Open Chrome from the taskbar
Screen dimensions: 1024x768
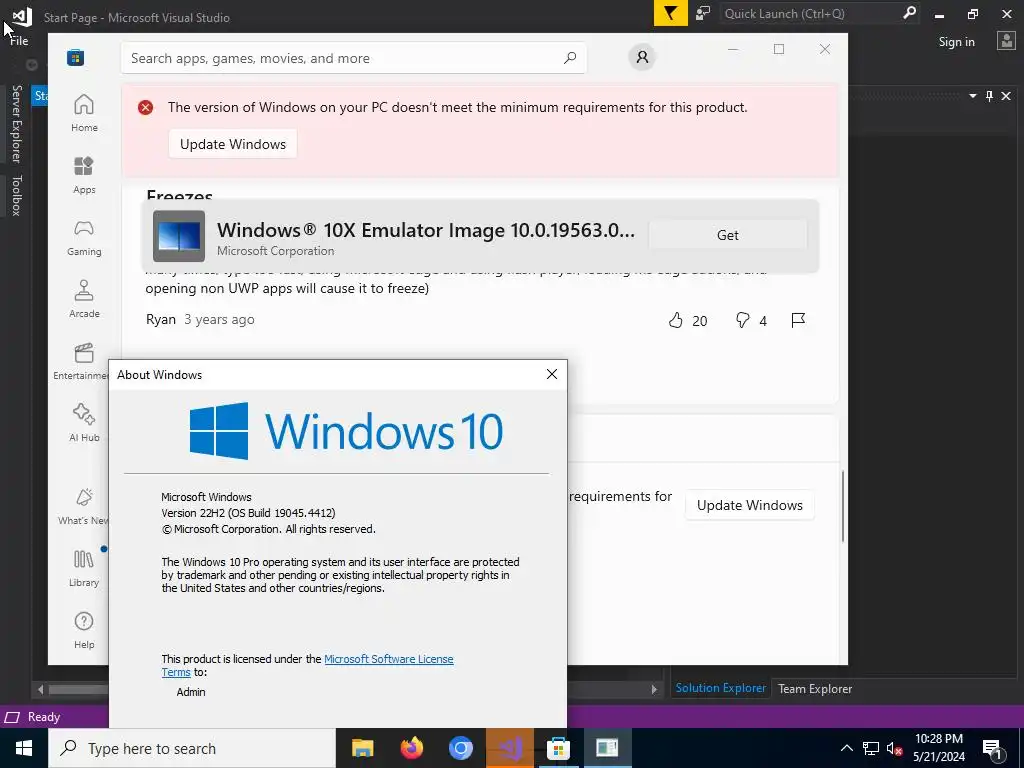click(x=460, y=748)
